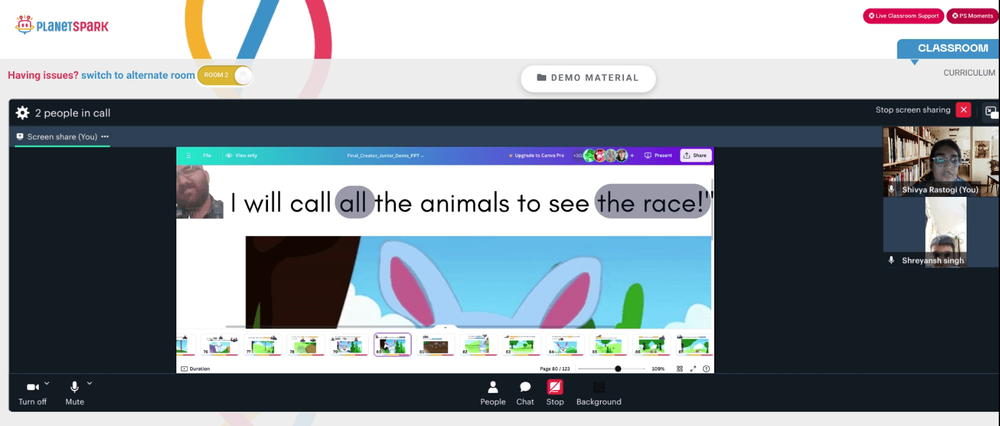The image size is (1000, 426).
Task: Enter Canva fullscreen mode icon
Action: [693, 369]
